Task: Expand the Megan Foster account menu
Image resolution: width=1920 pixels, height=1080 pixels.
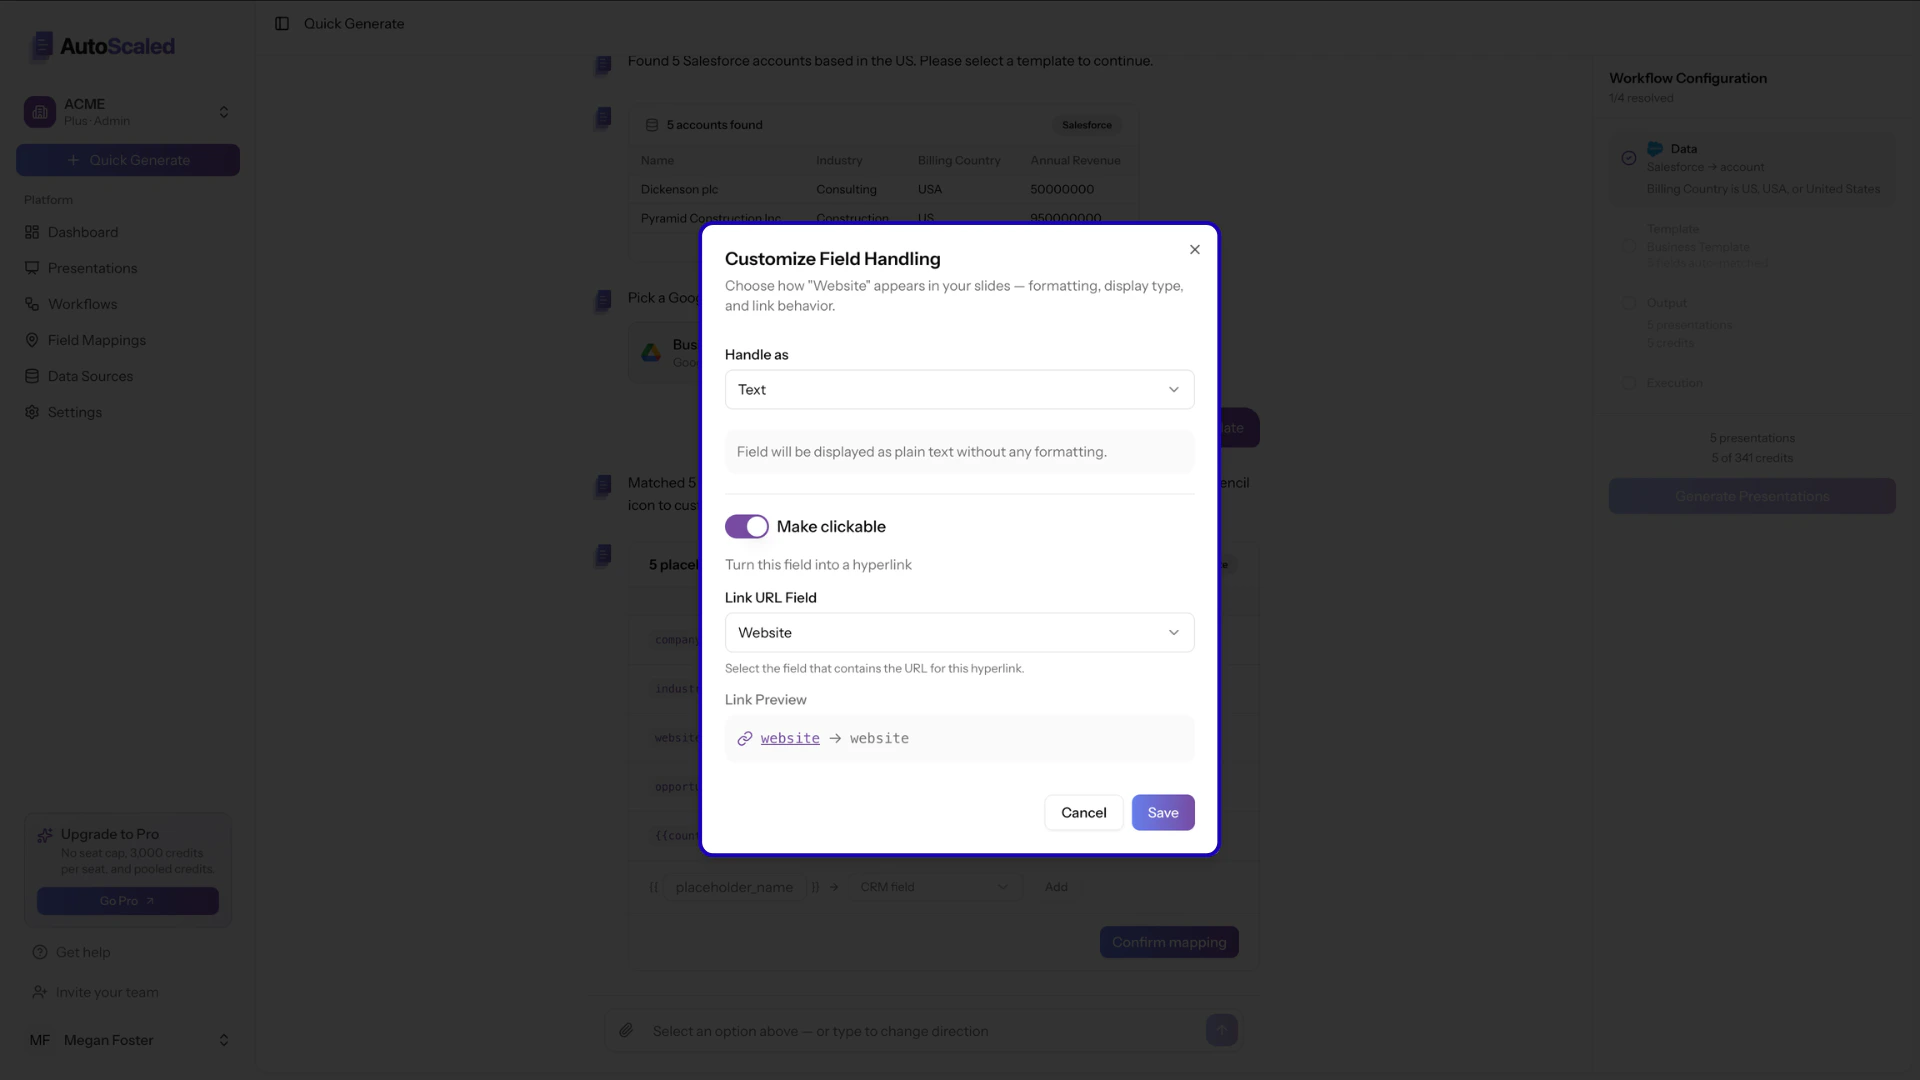Action: [224, 1040]
